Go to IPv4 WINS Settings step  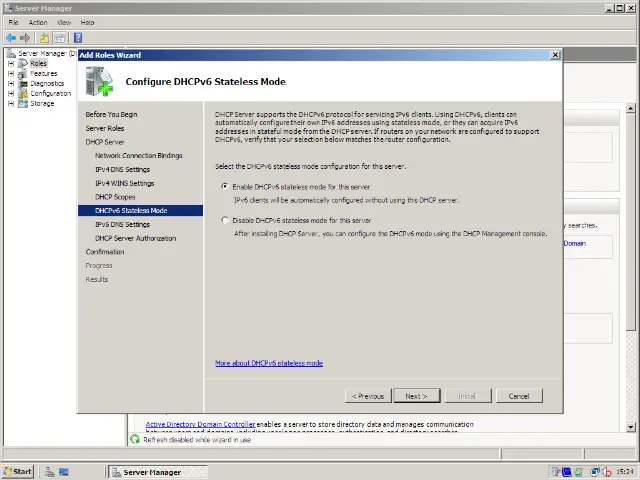[124, 183]
